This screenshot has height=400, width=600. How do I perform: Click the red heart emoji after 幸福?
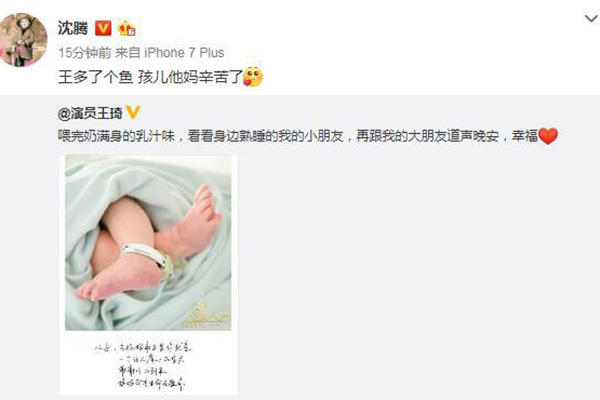pyautogui.click(x=548, y=136)
